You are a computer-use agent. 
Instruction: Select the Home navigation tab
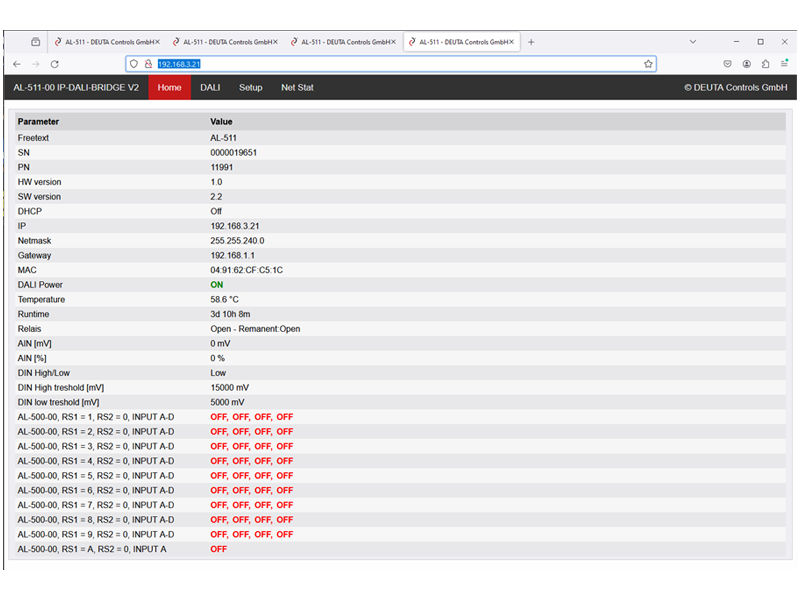tap(169, 88)
